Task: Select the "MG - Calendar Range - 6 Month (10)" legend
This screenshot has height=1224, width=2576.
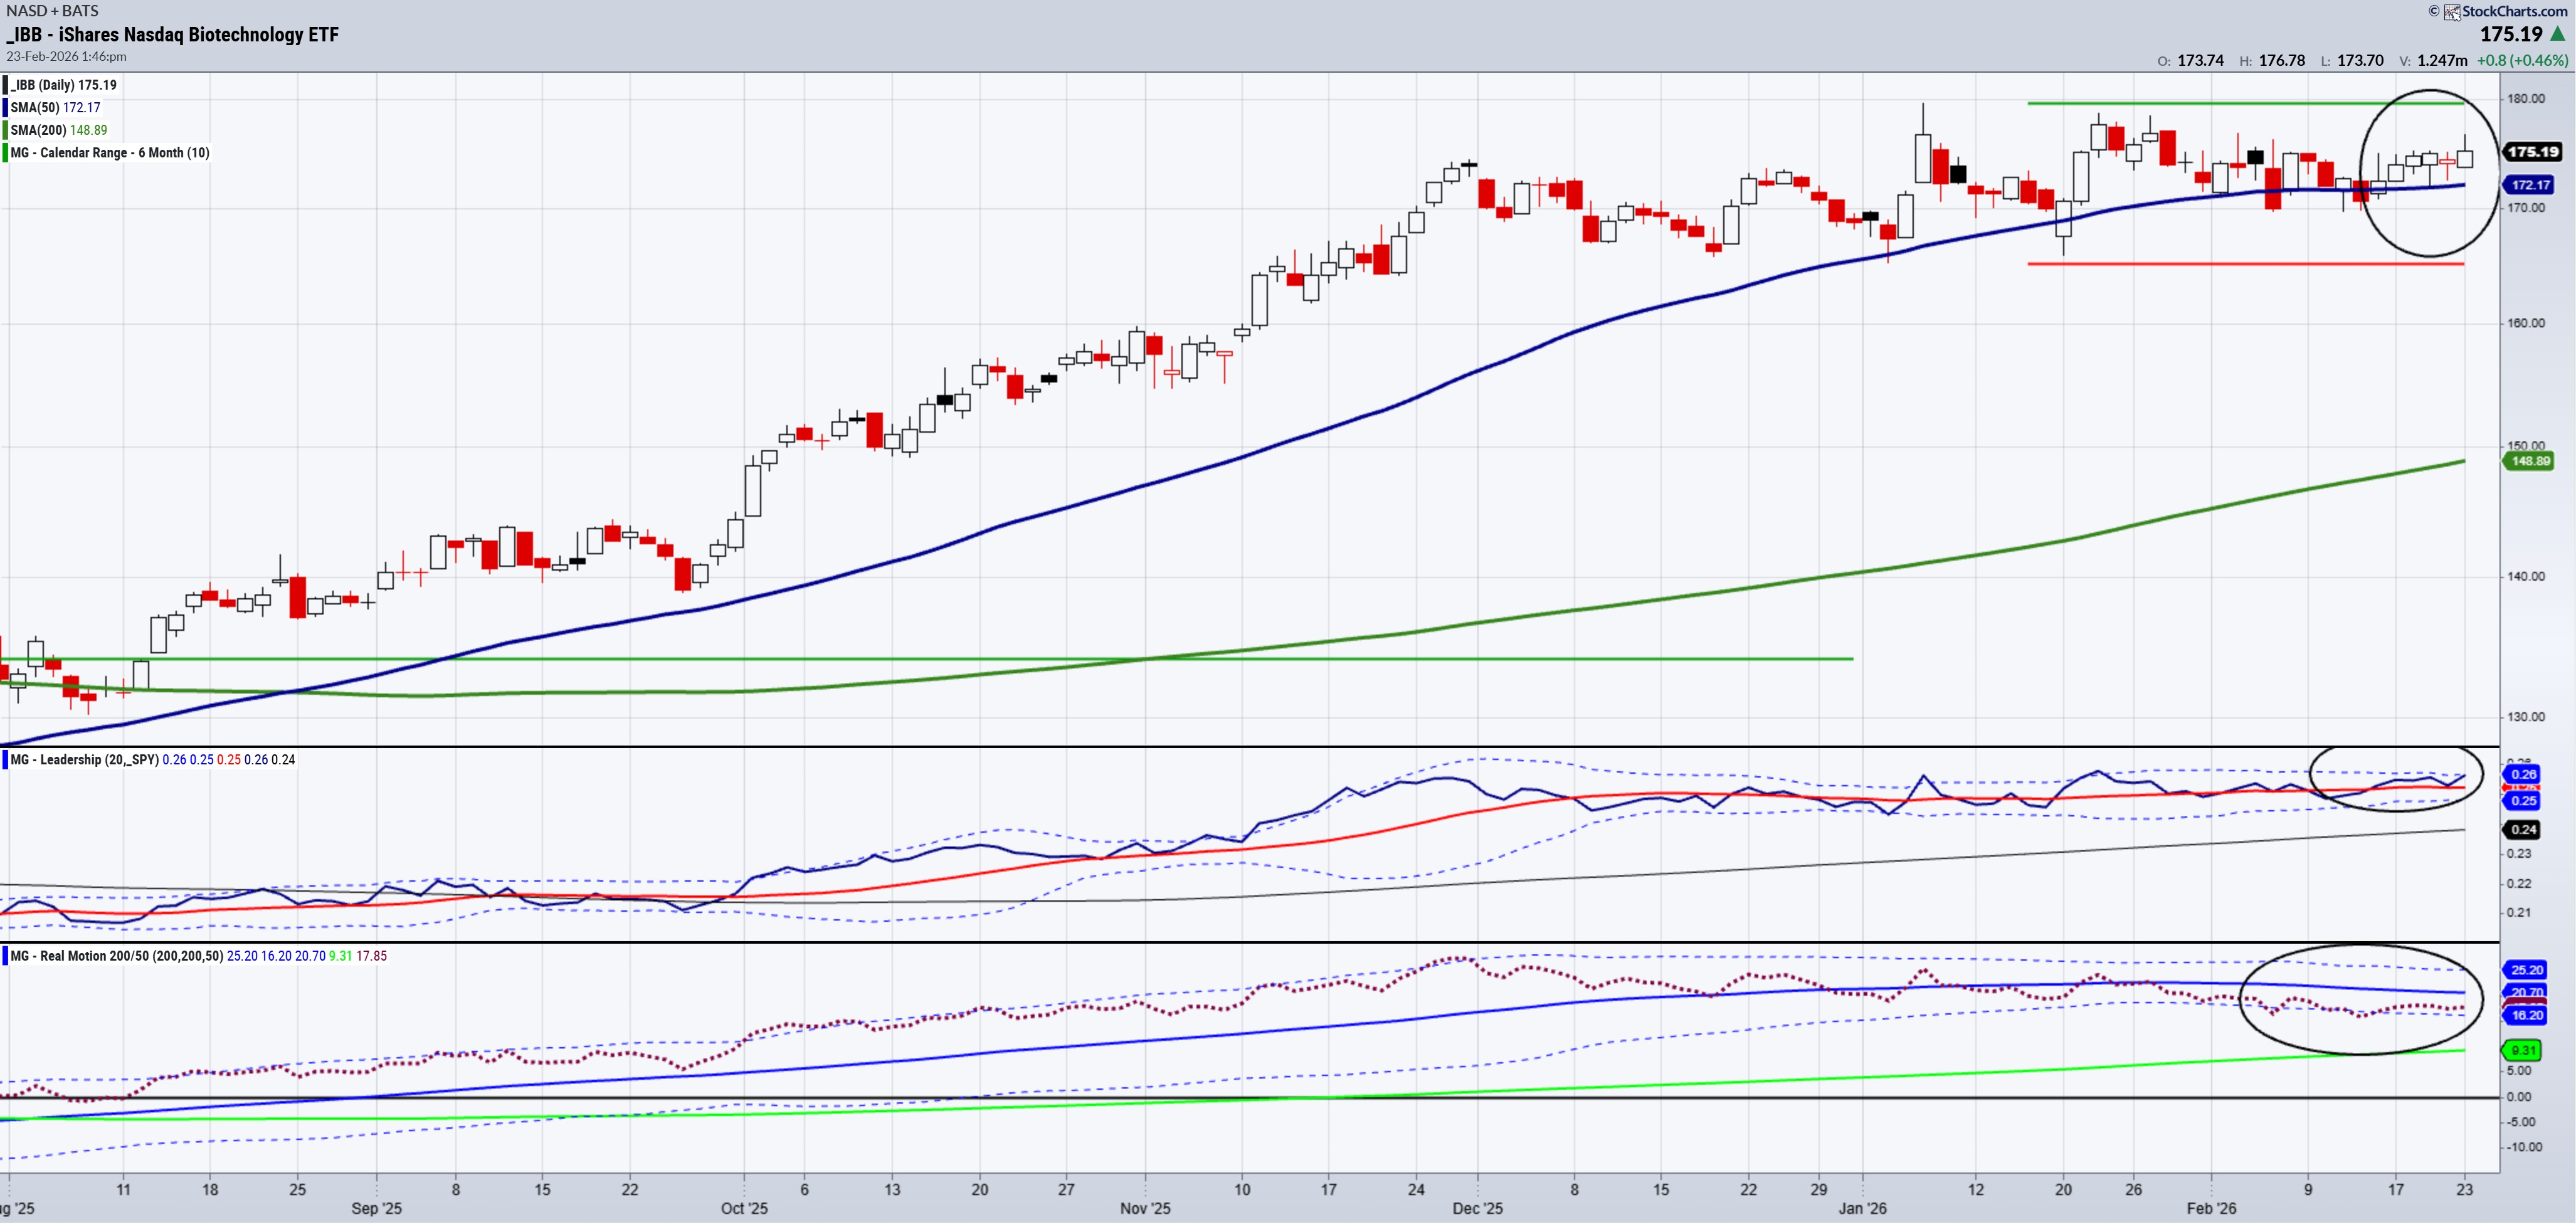Action: [x=110, y=153]
